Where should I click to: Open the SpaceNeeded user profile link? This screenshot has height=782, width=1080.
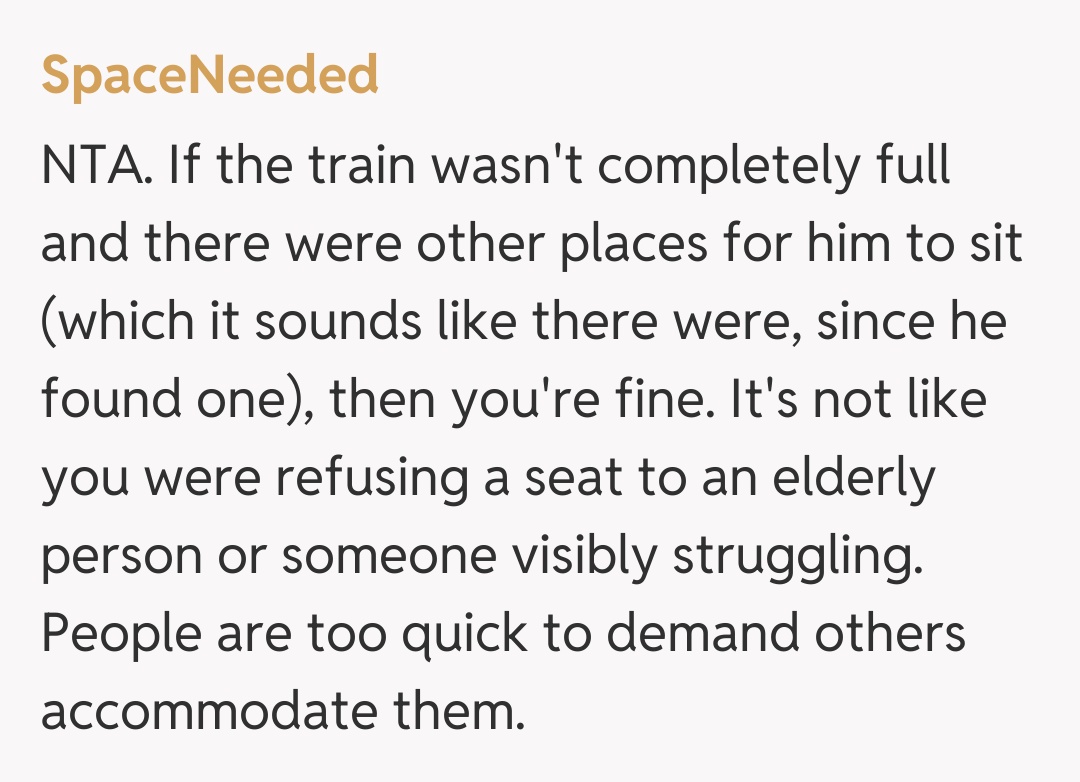click(x=210, y=75)
